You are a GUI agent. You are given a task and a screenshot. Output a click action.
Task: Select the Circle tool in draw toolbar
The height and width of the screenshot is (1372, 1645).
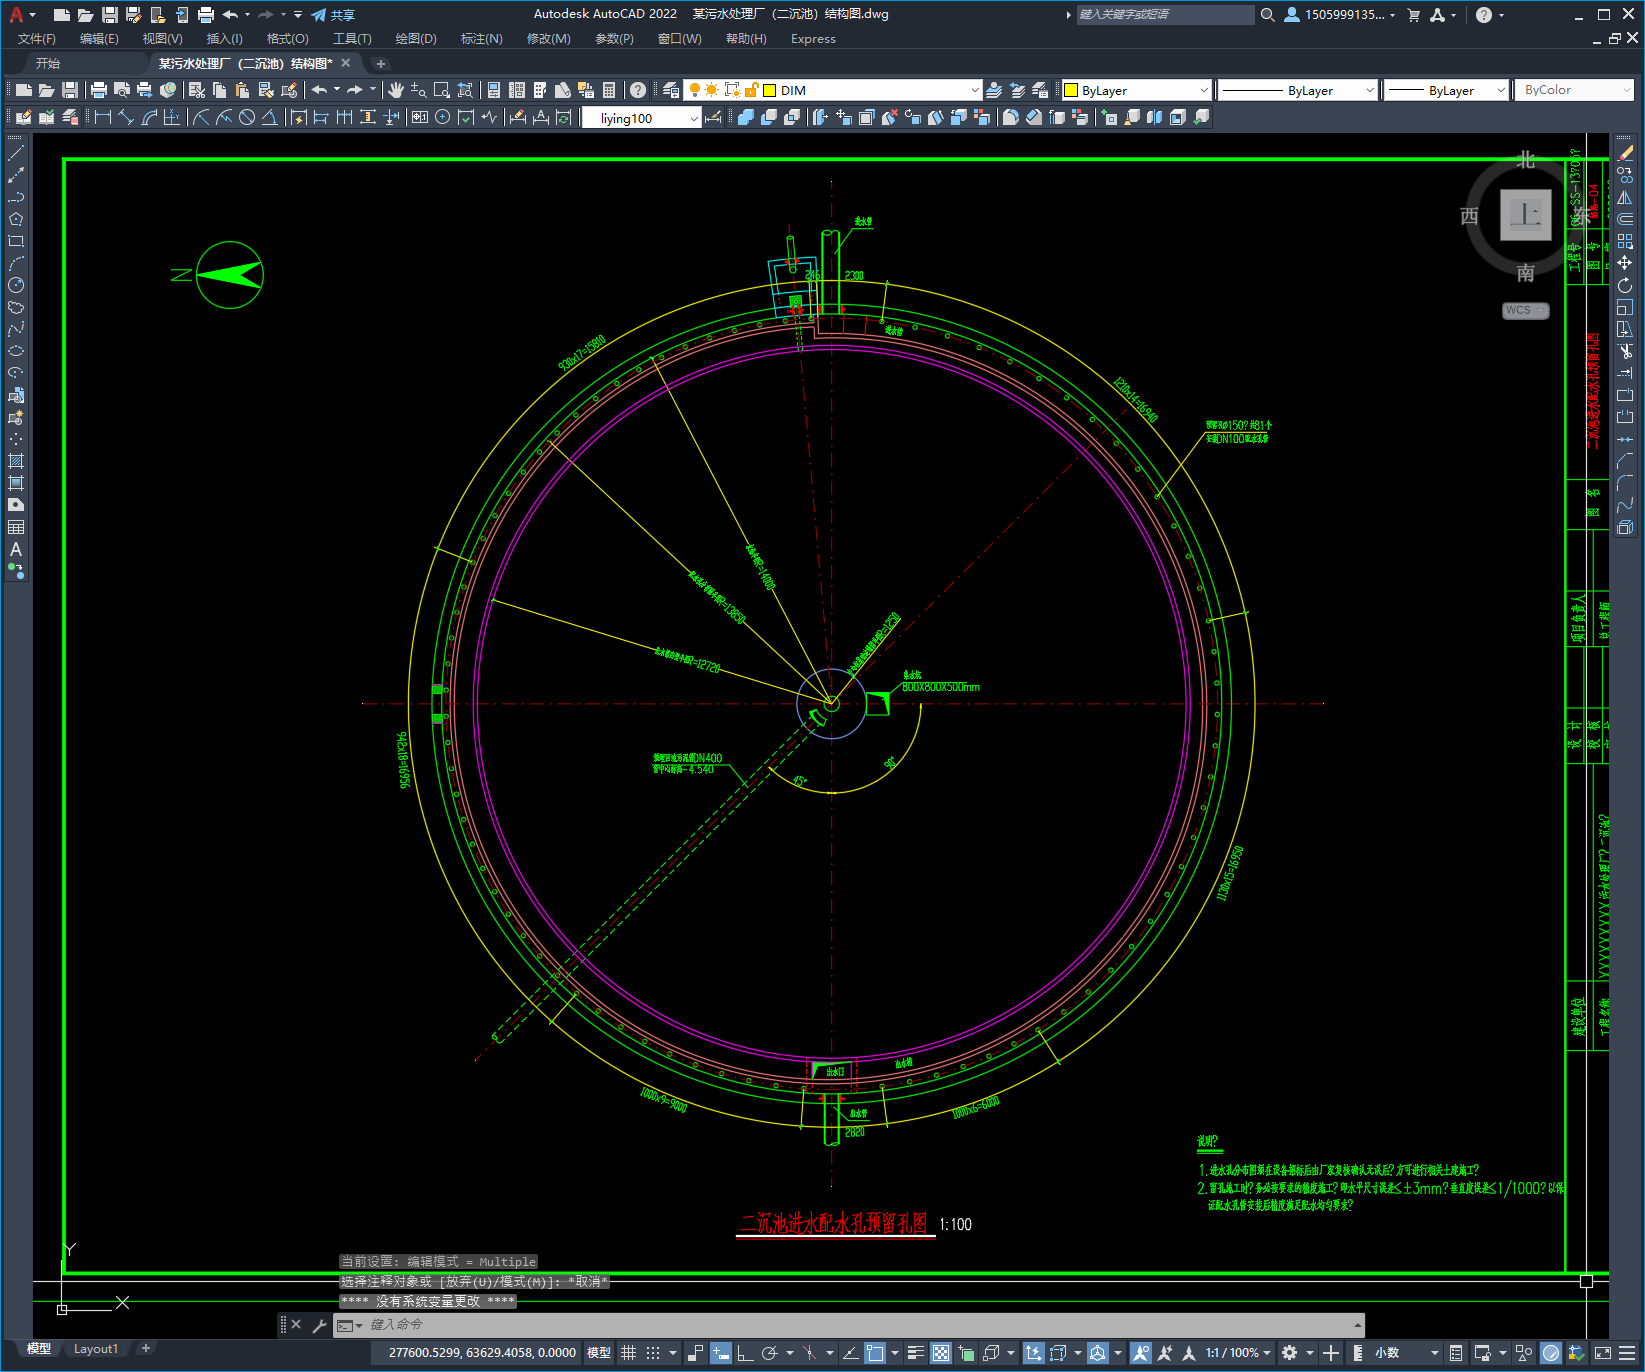[x=16, y=285]
